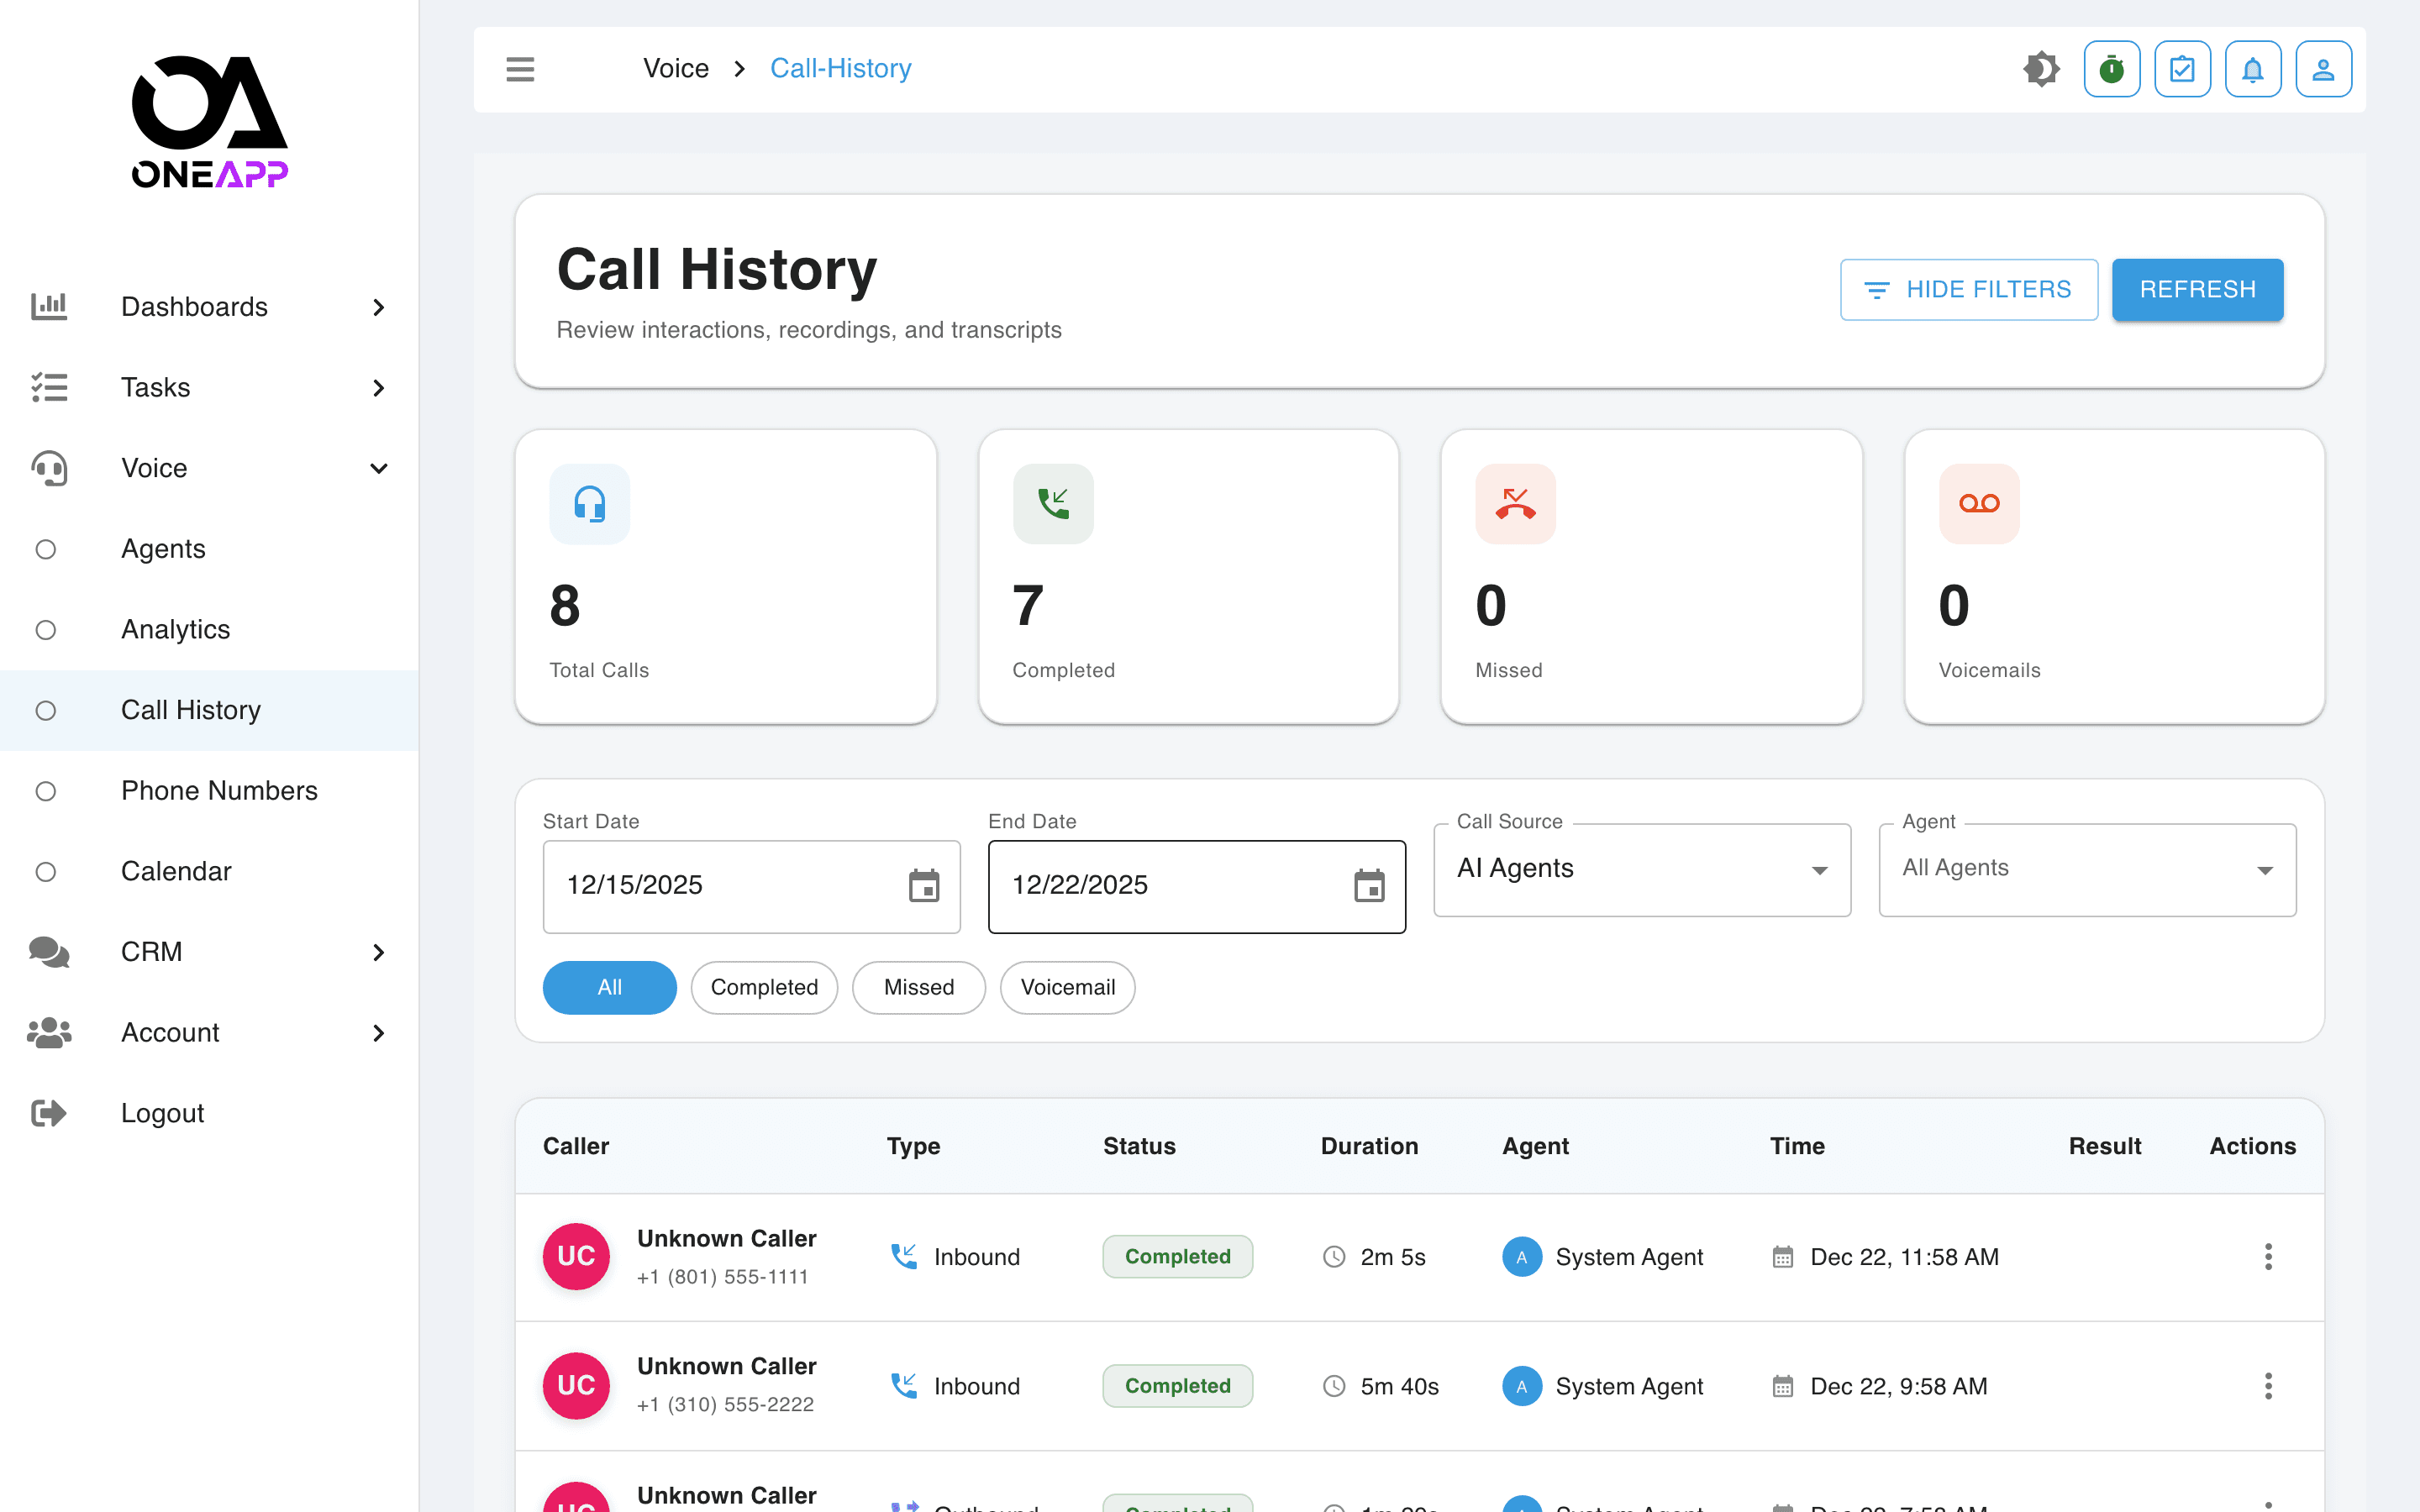Open the Start Date calendar picker

pyautogui.click(x=926, y=886)
